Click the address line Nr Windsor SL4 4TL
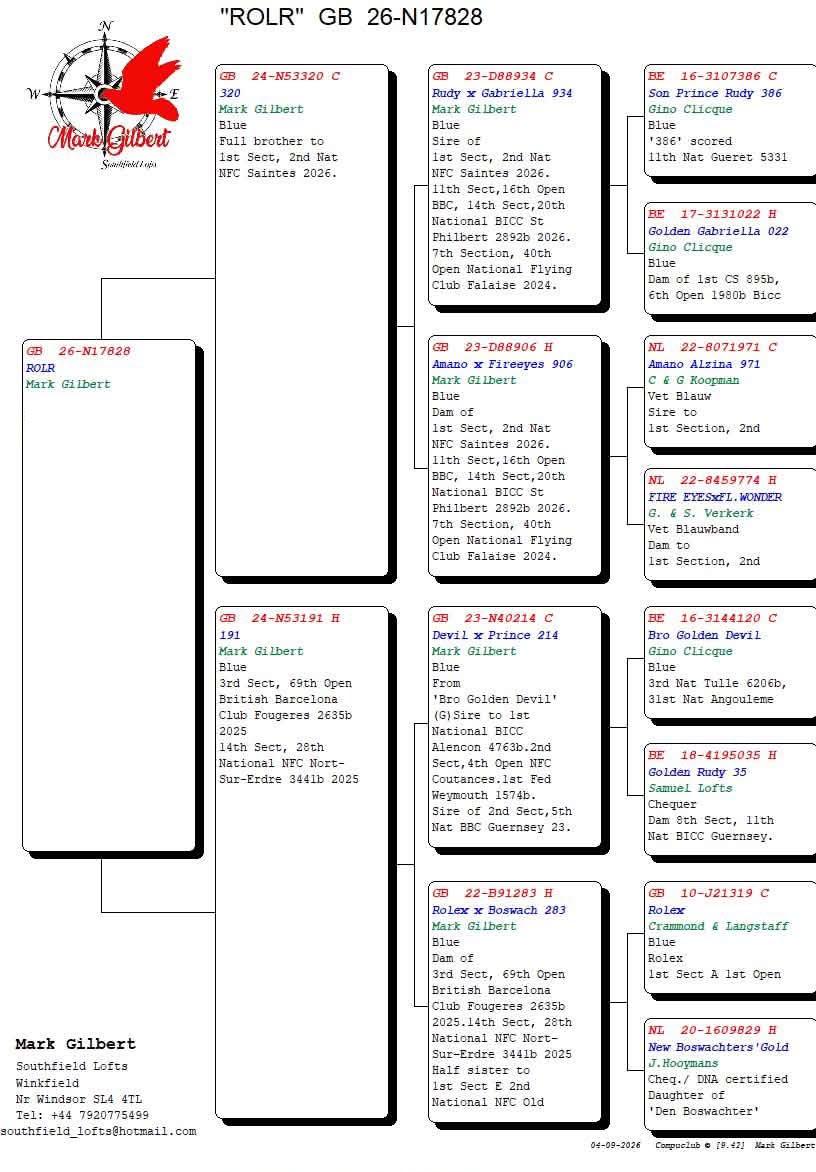The width and height of the screenshot is (816, 1172). 78,1099
